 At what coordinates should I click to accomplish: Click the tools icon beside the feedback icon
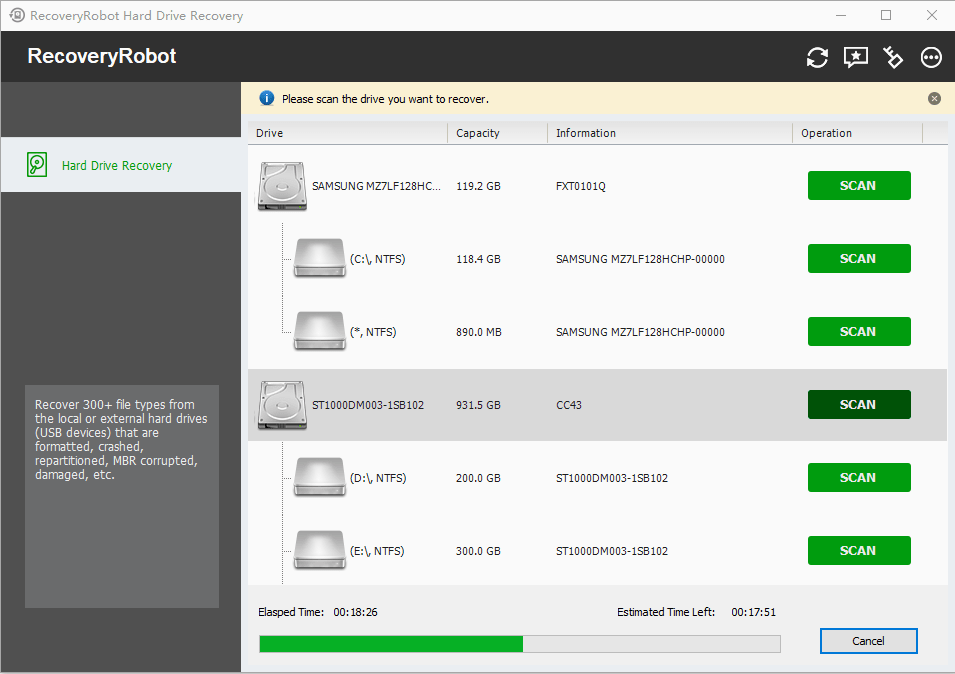pos(893,57)
